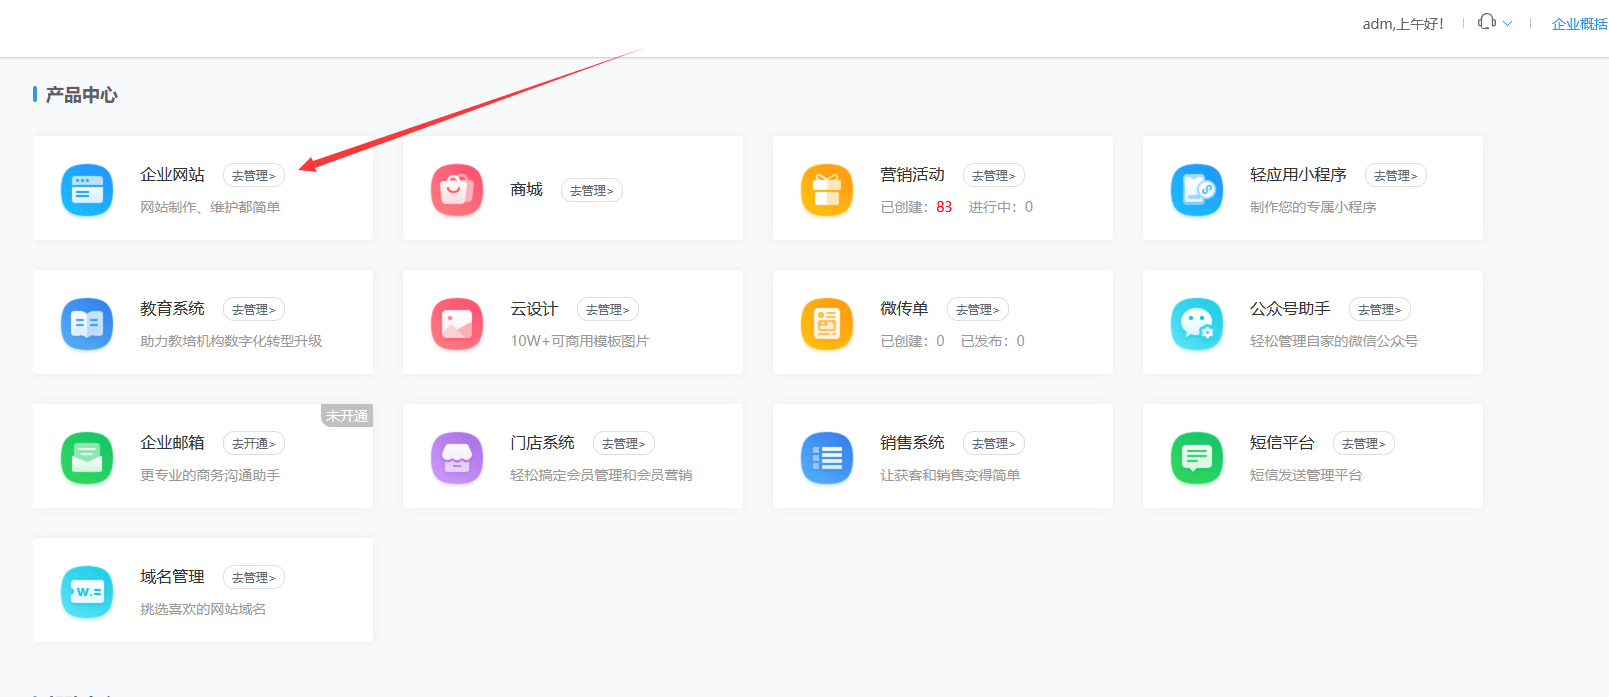Click the 未开通 badge on 企业邮箱
1609x697 pixels.
pyautogui.click(x=347, y=416)
